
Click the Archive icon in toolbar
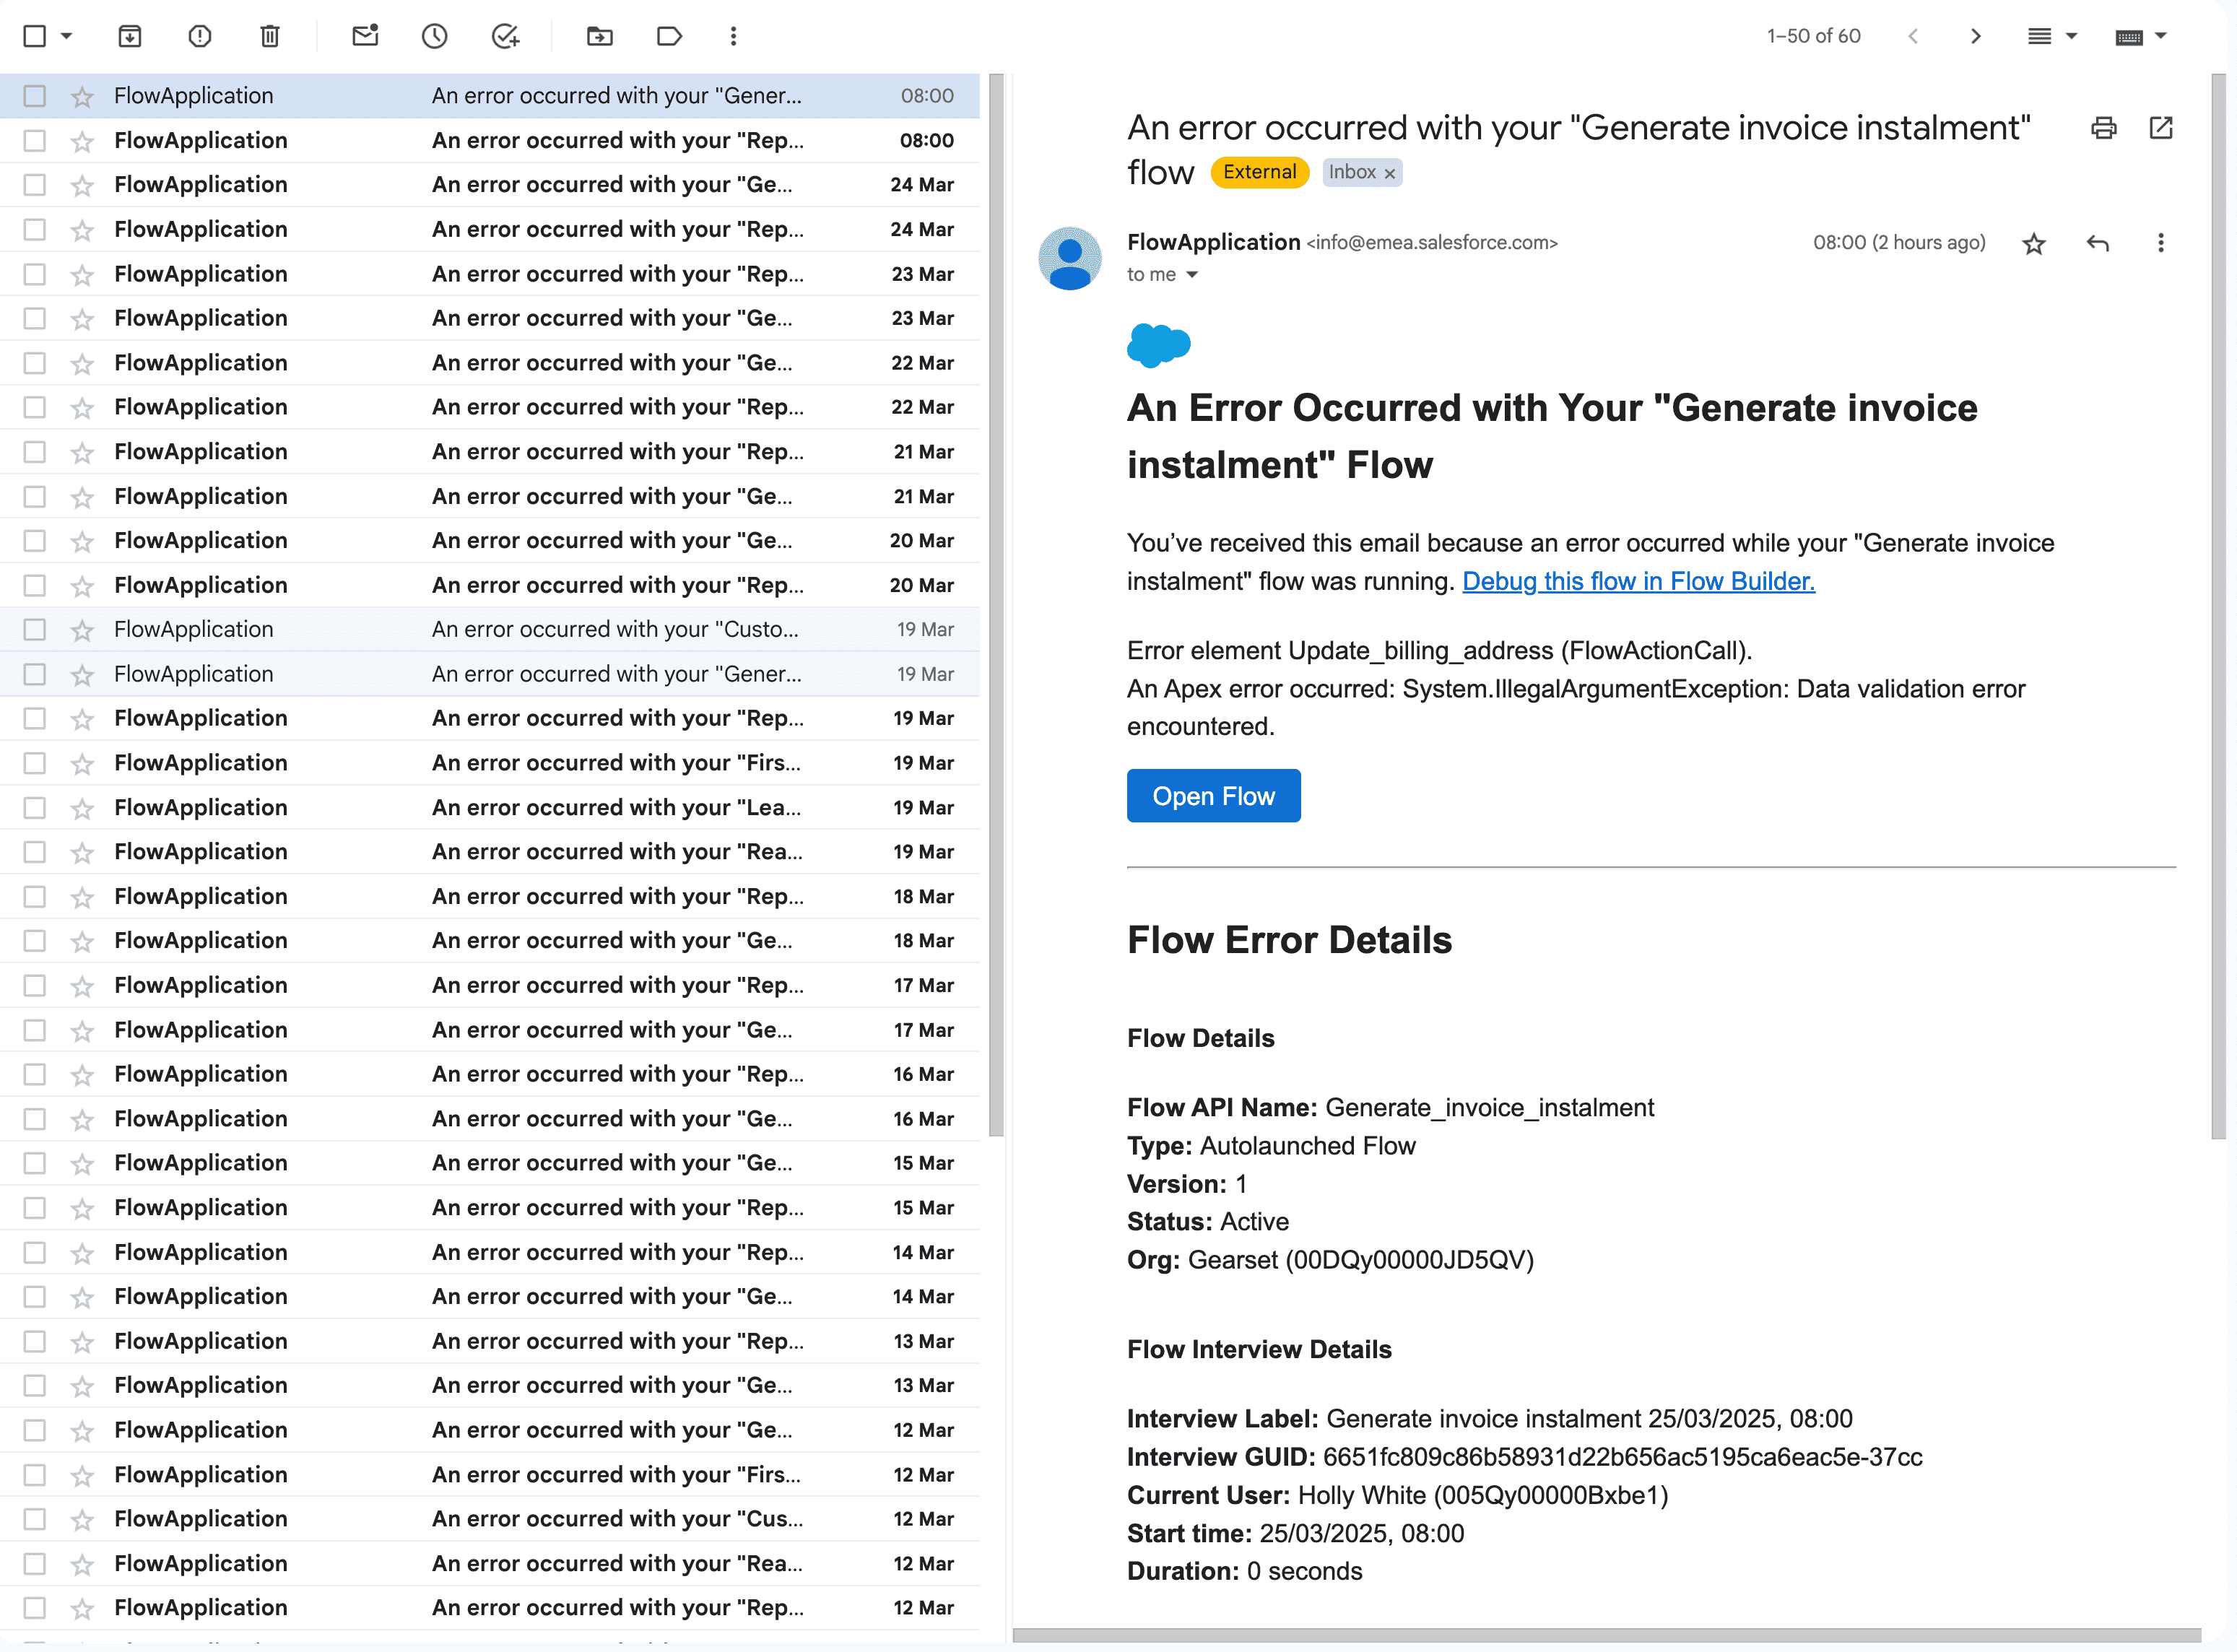point(130,37)
